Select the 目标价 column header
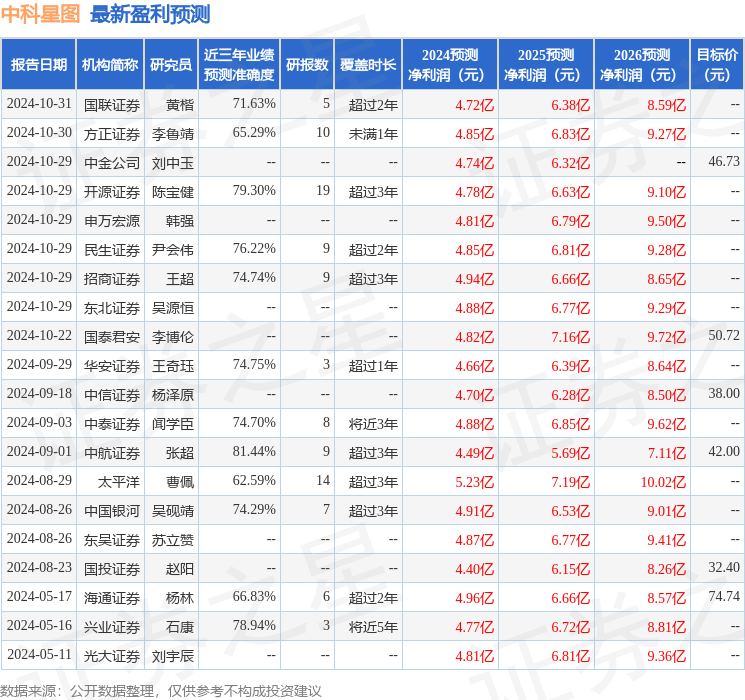The width and height of the screenshot is (745, 700). (x=717, y=65)
